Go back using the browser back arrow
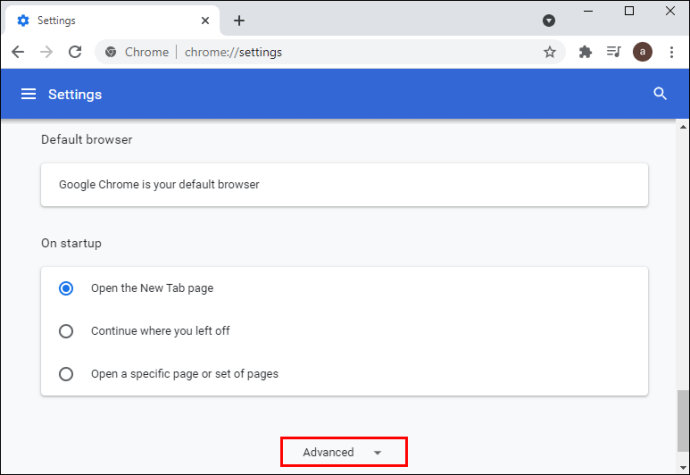690x475 pixels. click(x=18, y=52)
